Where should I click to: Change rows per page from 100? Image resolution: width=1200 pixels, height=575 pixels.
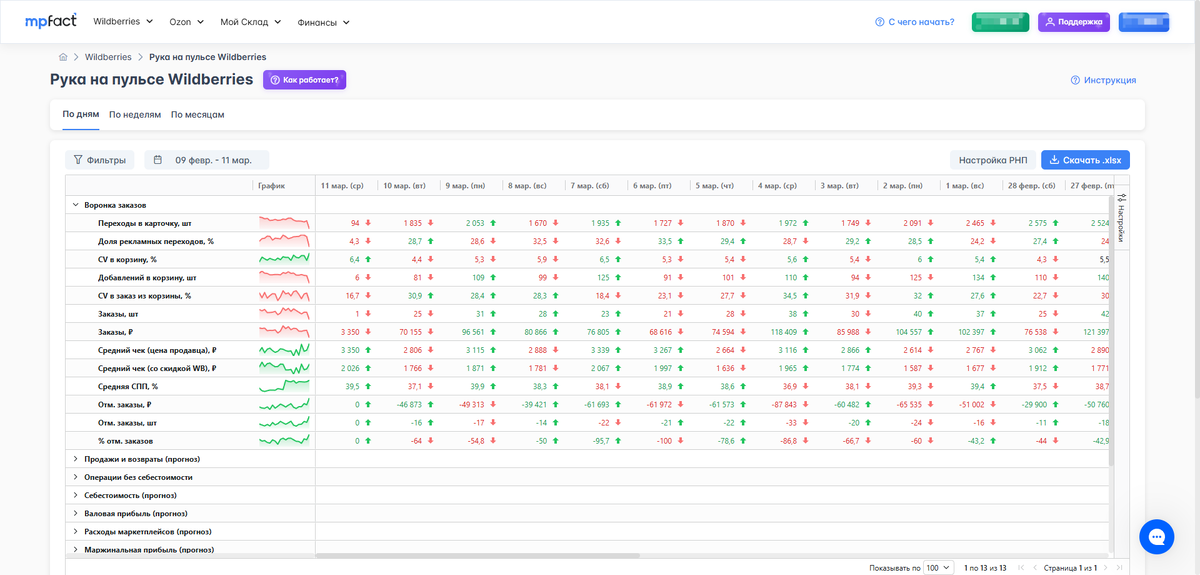pyautogui.click(x=939, y=568)
